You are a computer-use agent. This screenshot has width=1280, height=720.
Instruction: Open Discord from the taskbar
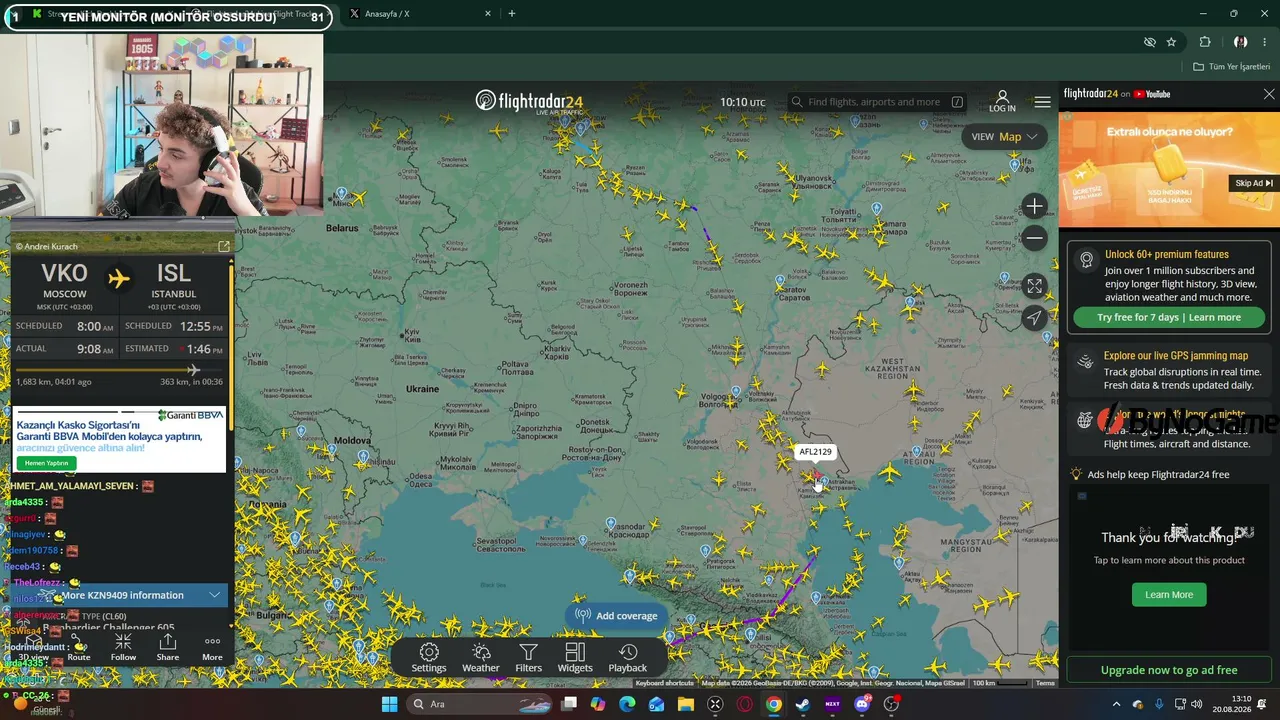[x=862, y=704]
